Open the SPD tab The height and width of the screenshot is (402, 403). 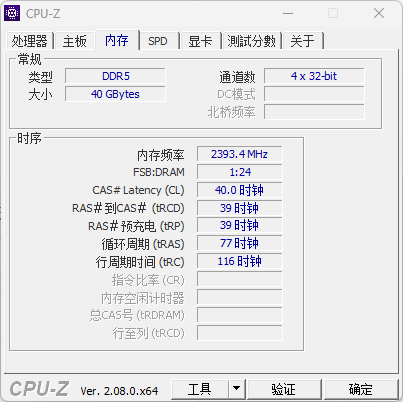158,41
